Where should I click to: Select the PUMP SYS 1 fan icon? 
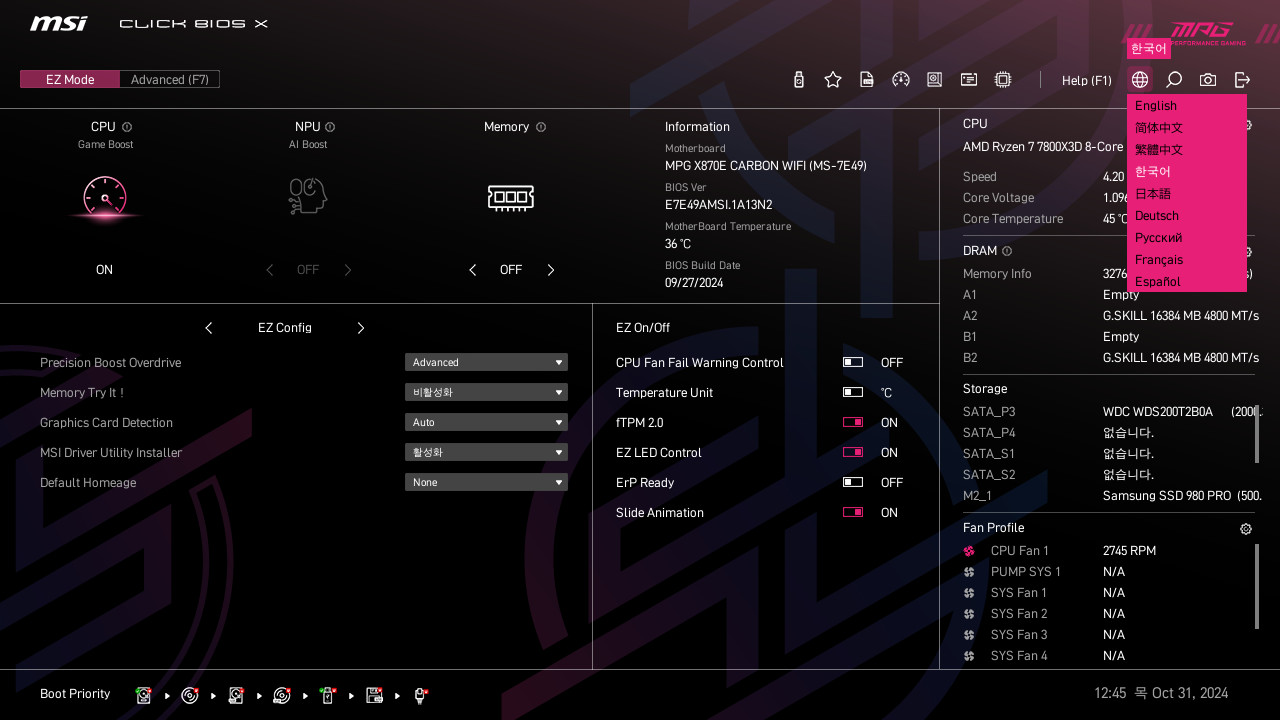[969, 572]
